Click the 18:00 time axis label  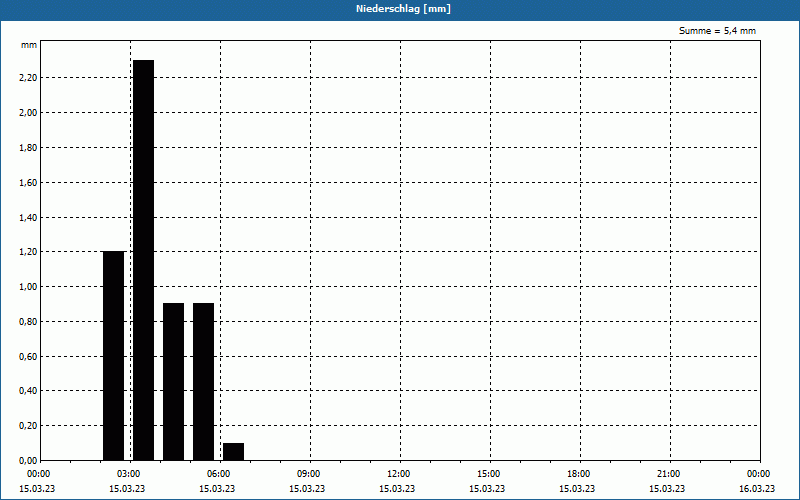(x=579, y=474)
